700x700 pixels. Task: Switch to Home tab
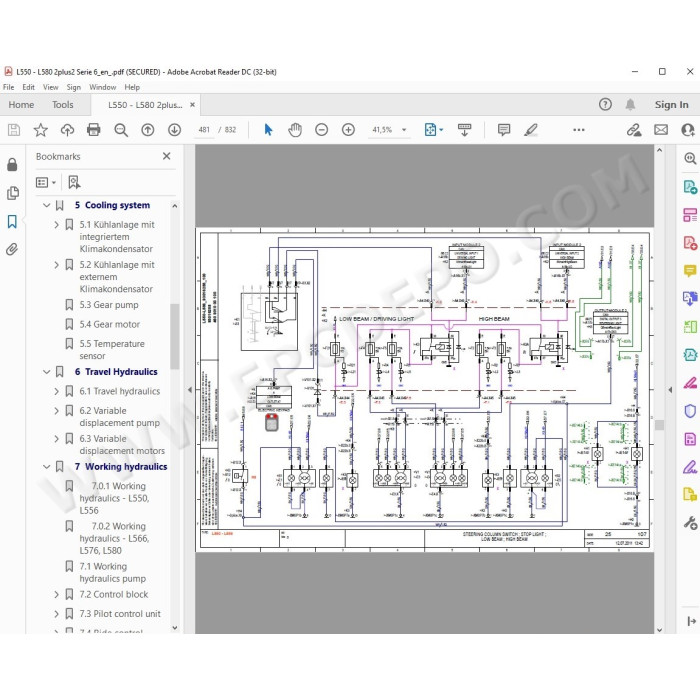[21, 104]
